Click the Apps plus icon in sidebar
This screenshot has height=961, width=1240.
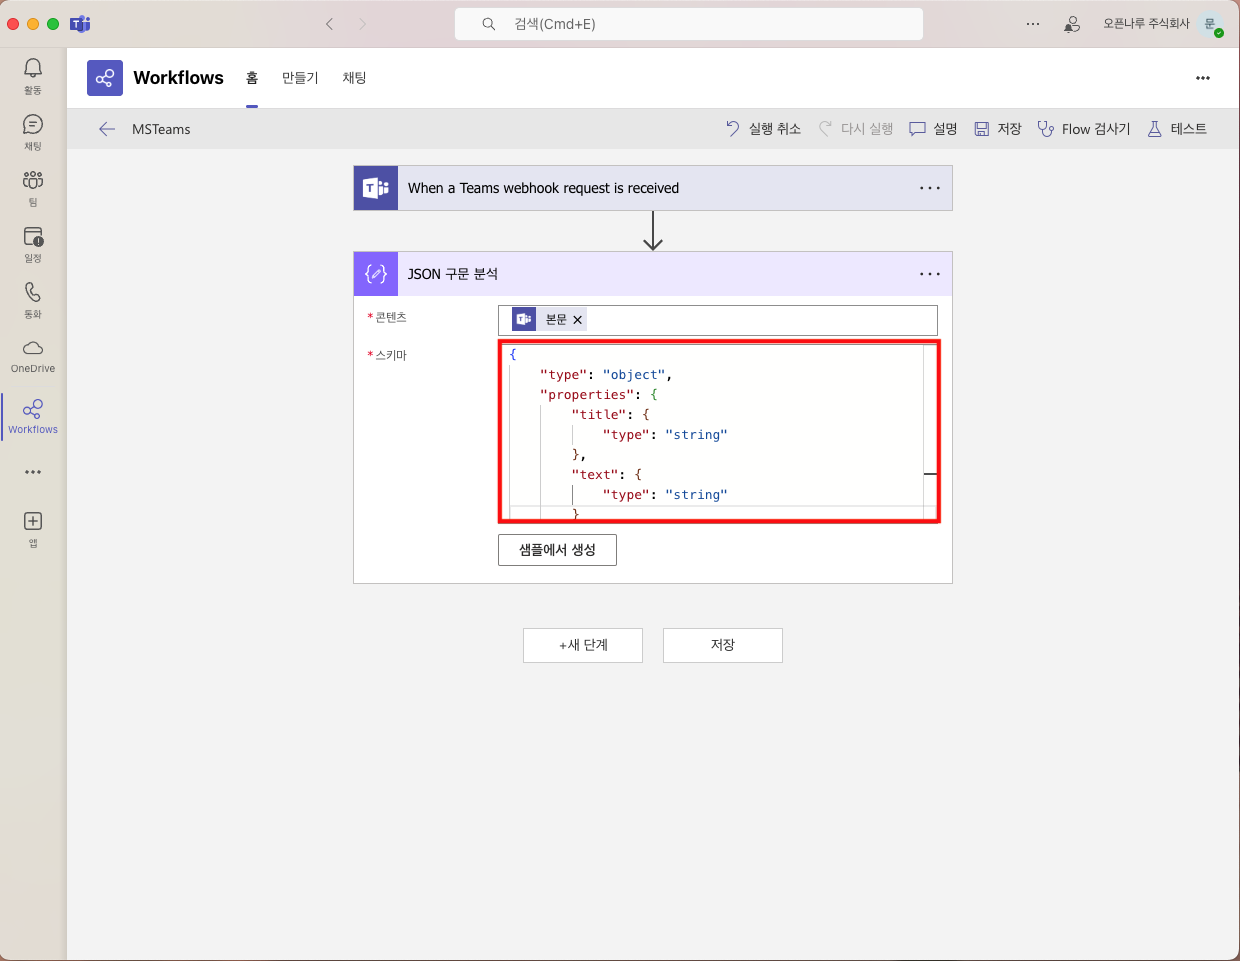[33, 521]
